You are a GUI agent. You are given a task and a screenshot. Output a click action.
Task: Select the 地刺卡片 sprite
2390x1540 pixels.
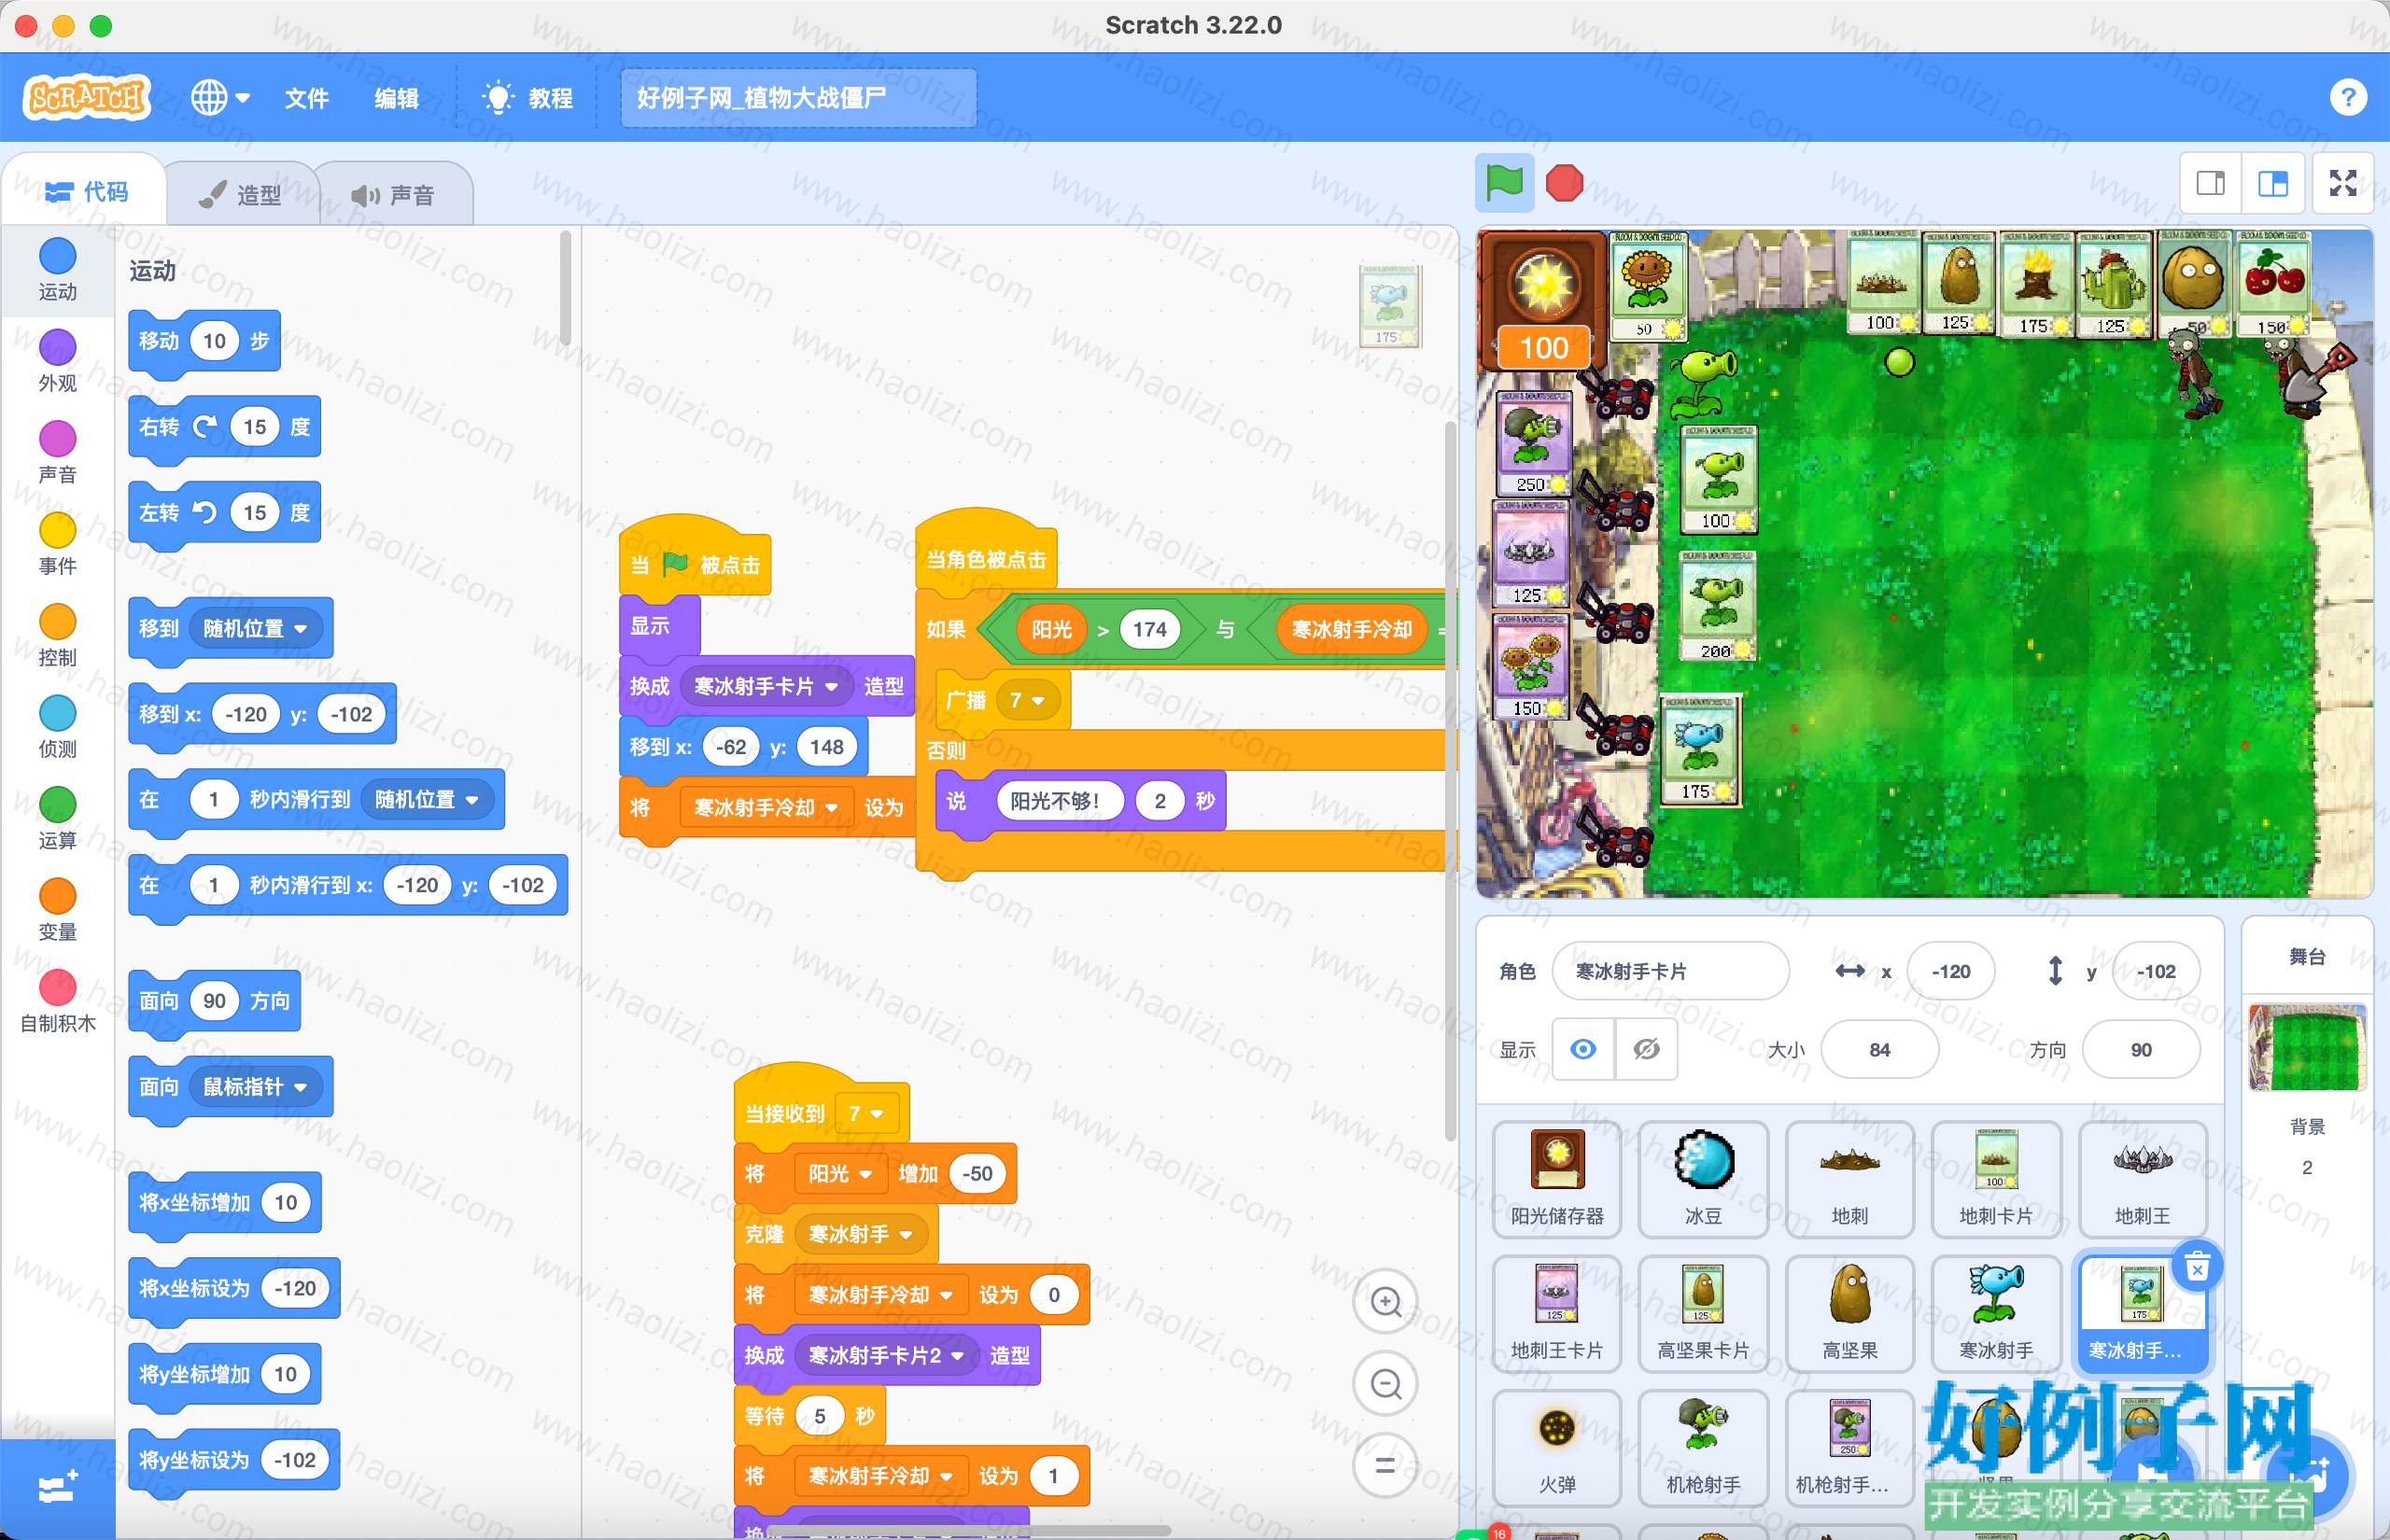coord(1996,1179)
